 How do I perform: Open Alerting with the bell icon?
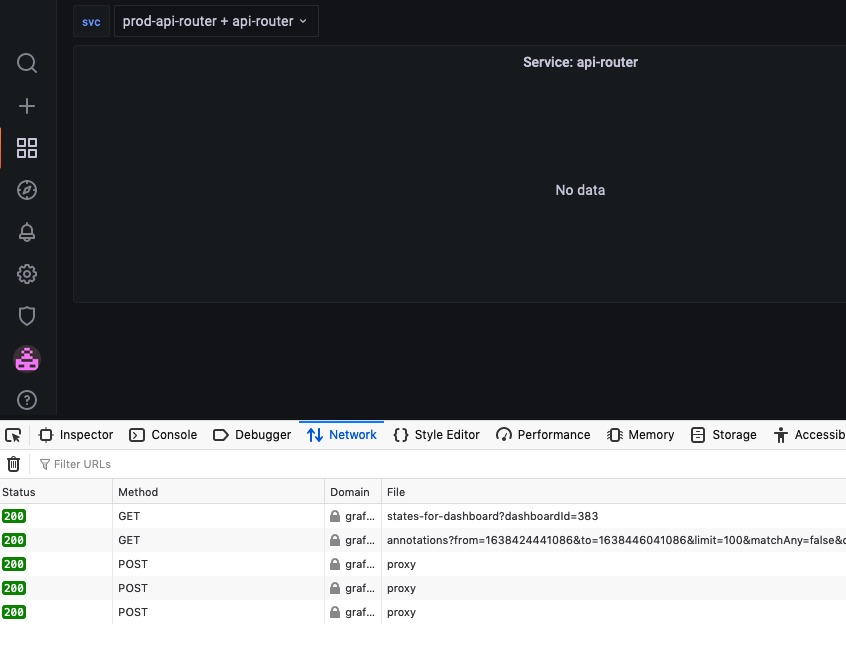pos(26,231)
